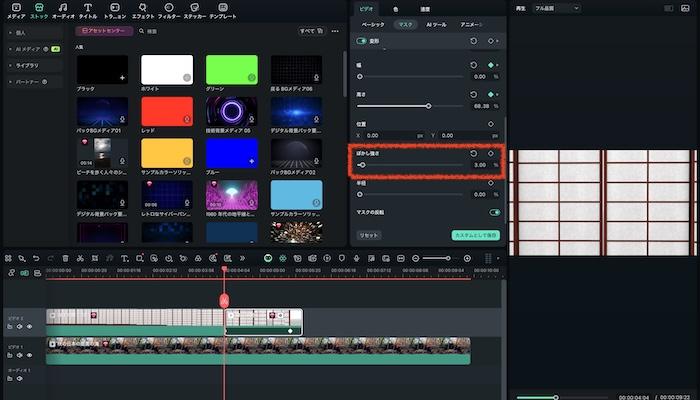The height and width of the screenshot is (400, 700).
Task: Click the scissors split icon in timeline toolbar
Action: point(81,258)
